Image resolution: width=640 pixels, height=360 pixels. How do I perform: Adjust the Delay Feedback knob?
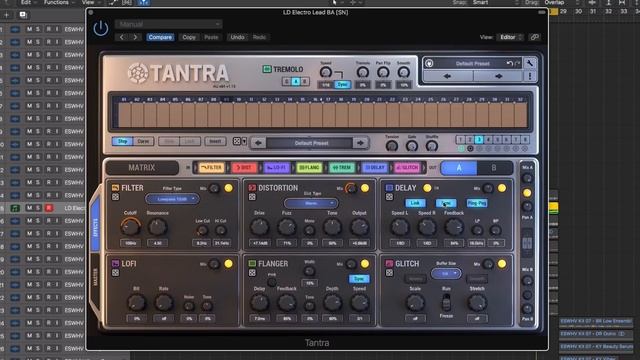(454, 227)
